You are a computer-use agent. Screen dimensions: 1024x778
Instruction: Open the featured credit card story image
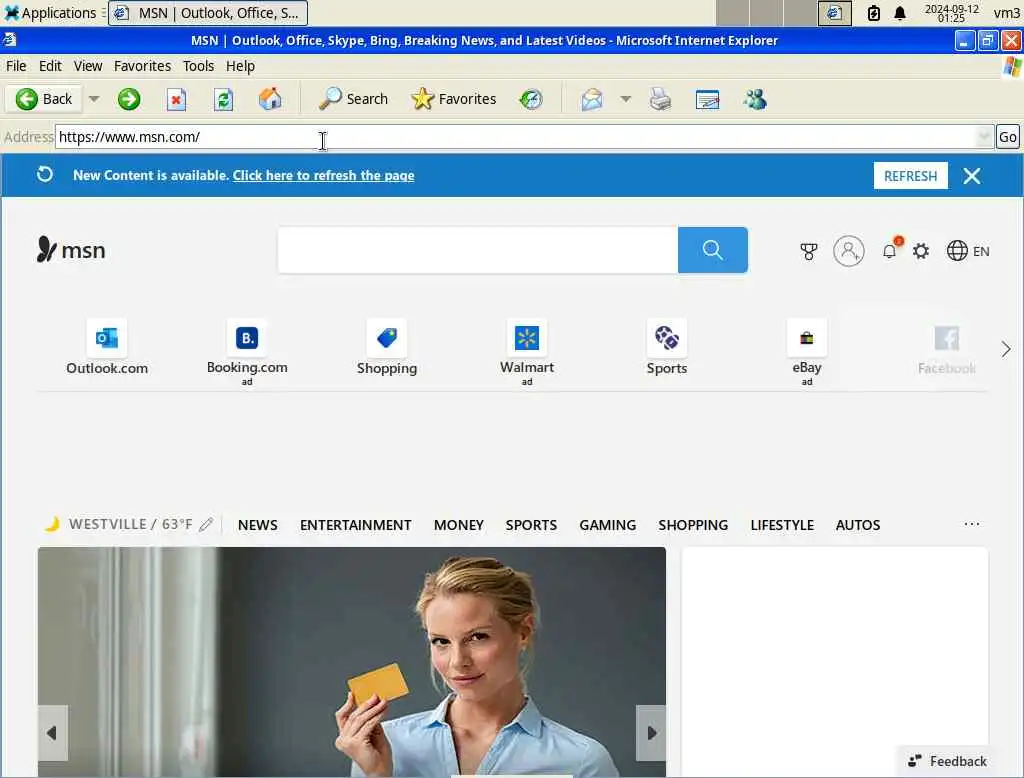coord(352,662)
